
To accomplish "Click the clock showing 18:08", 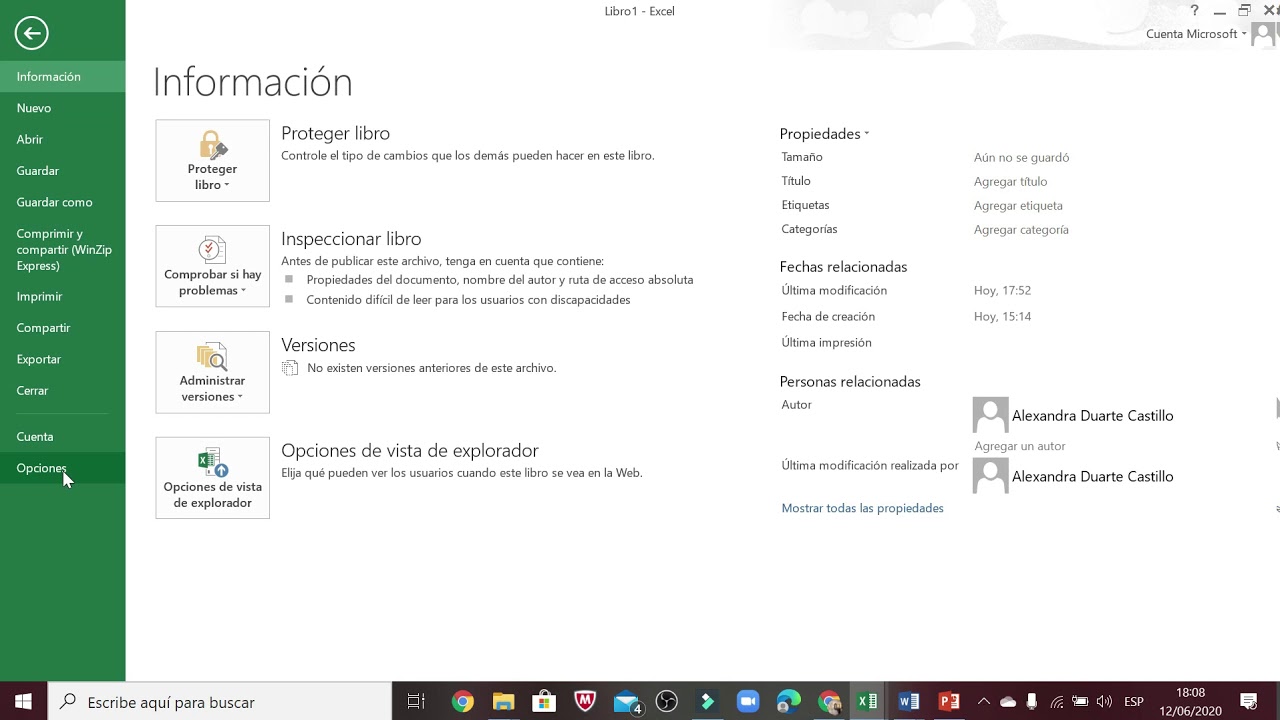I will coord(1190,692).
